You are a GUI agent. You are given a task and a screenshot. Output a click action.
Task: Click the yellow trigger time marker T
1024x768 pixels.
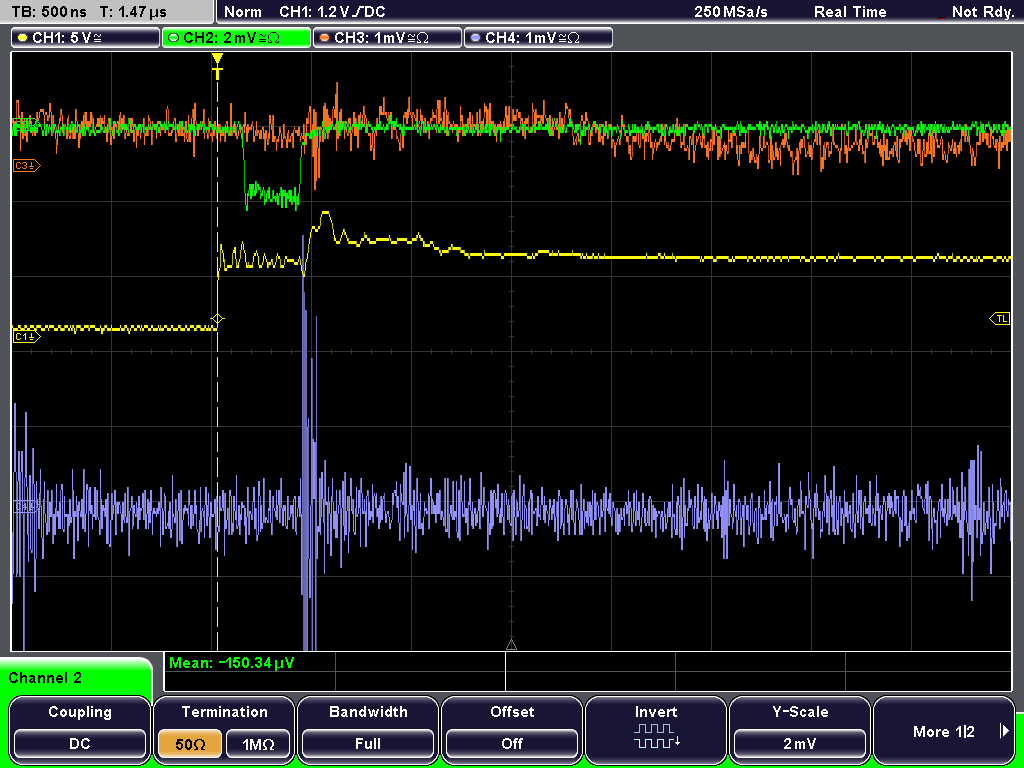point(217,66)
